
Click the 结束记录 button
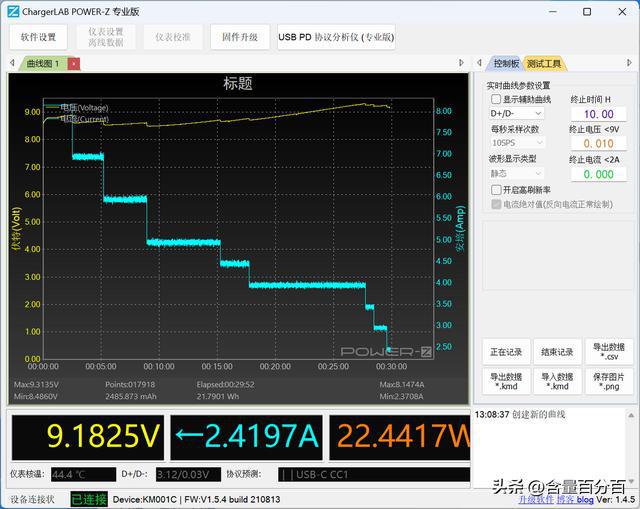557,351
